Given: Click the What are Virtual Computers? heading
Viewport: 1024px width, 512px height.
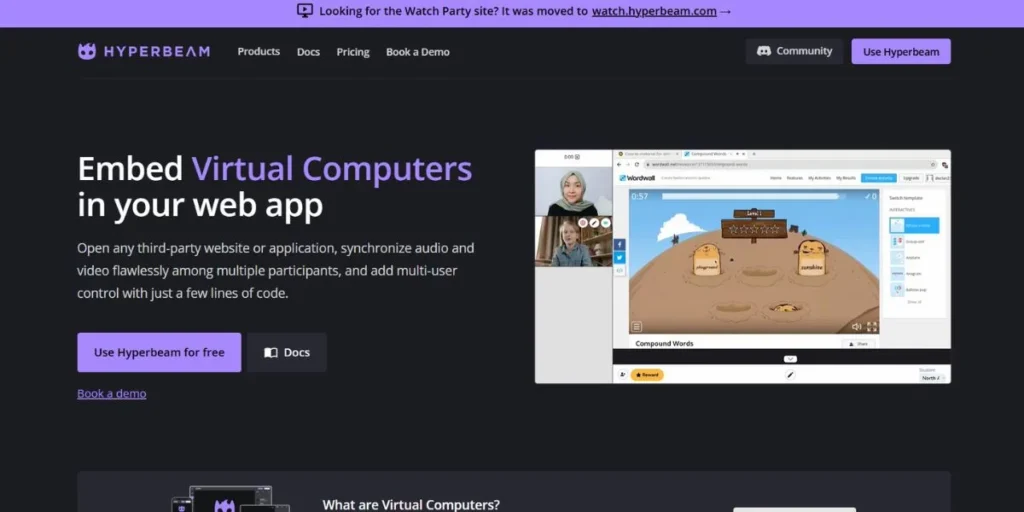Looking at the screenshot, I should tap(411, 505).
